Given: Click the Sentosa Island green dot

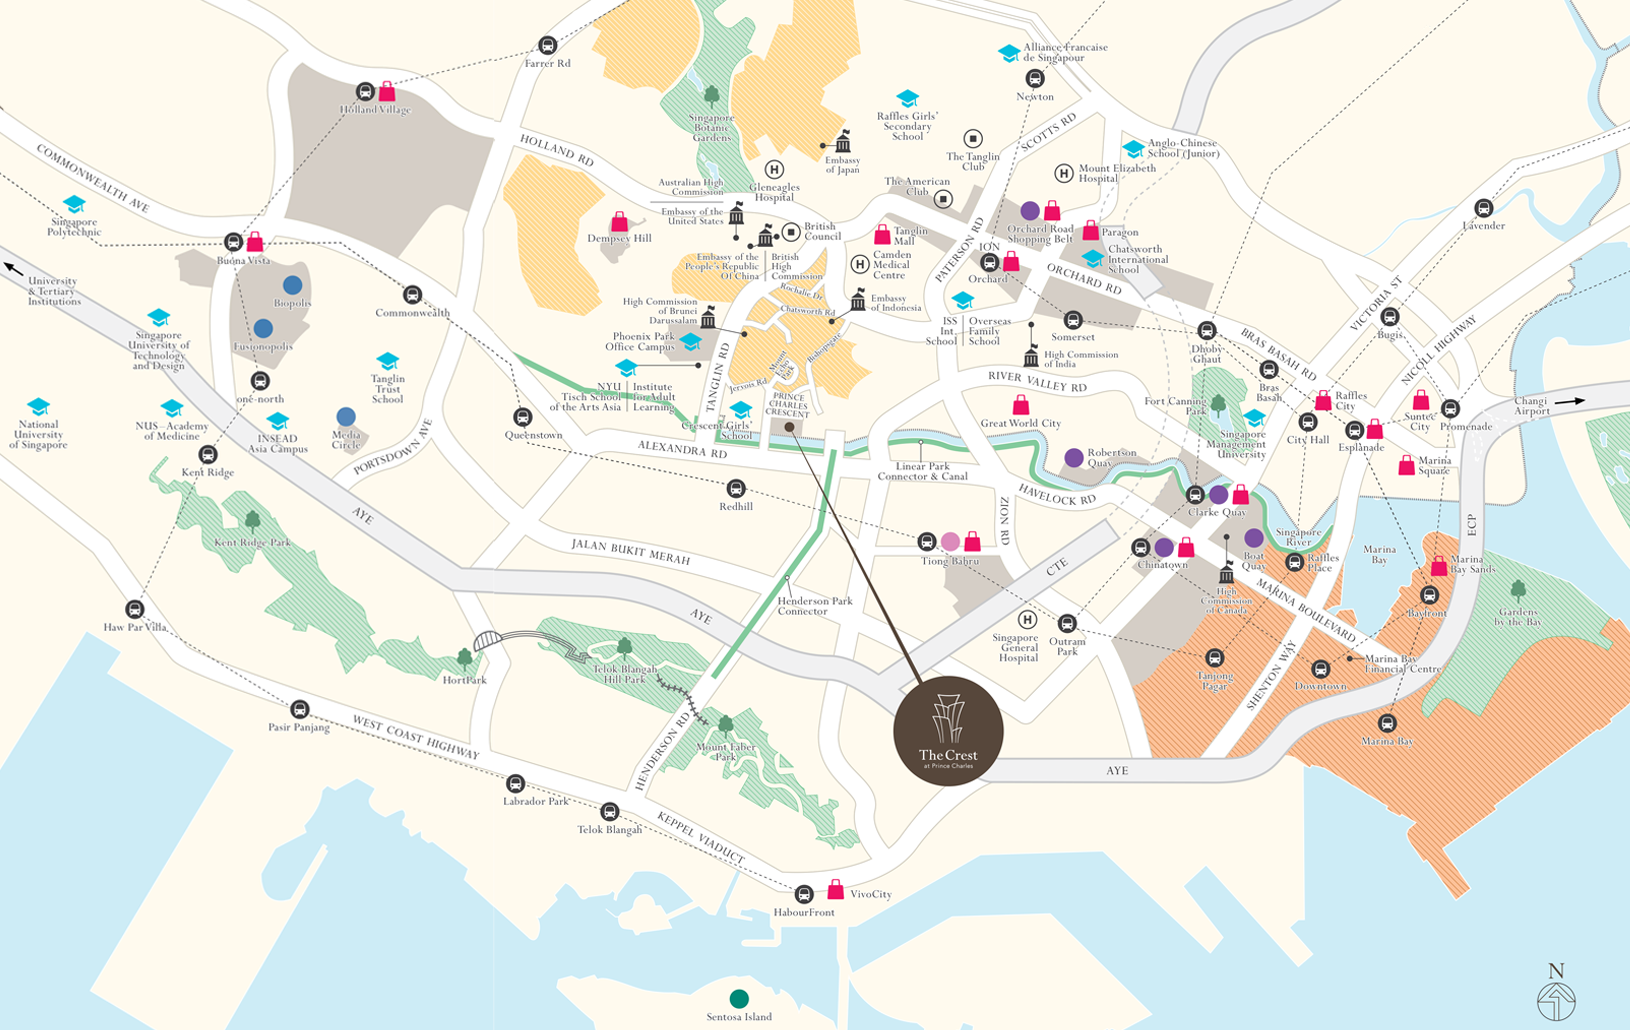Looking at the screenshot, I should click(x=739, y=999).
